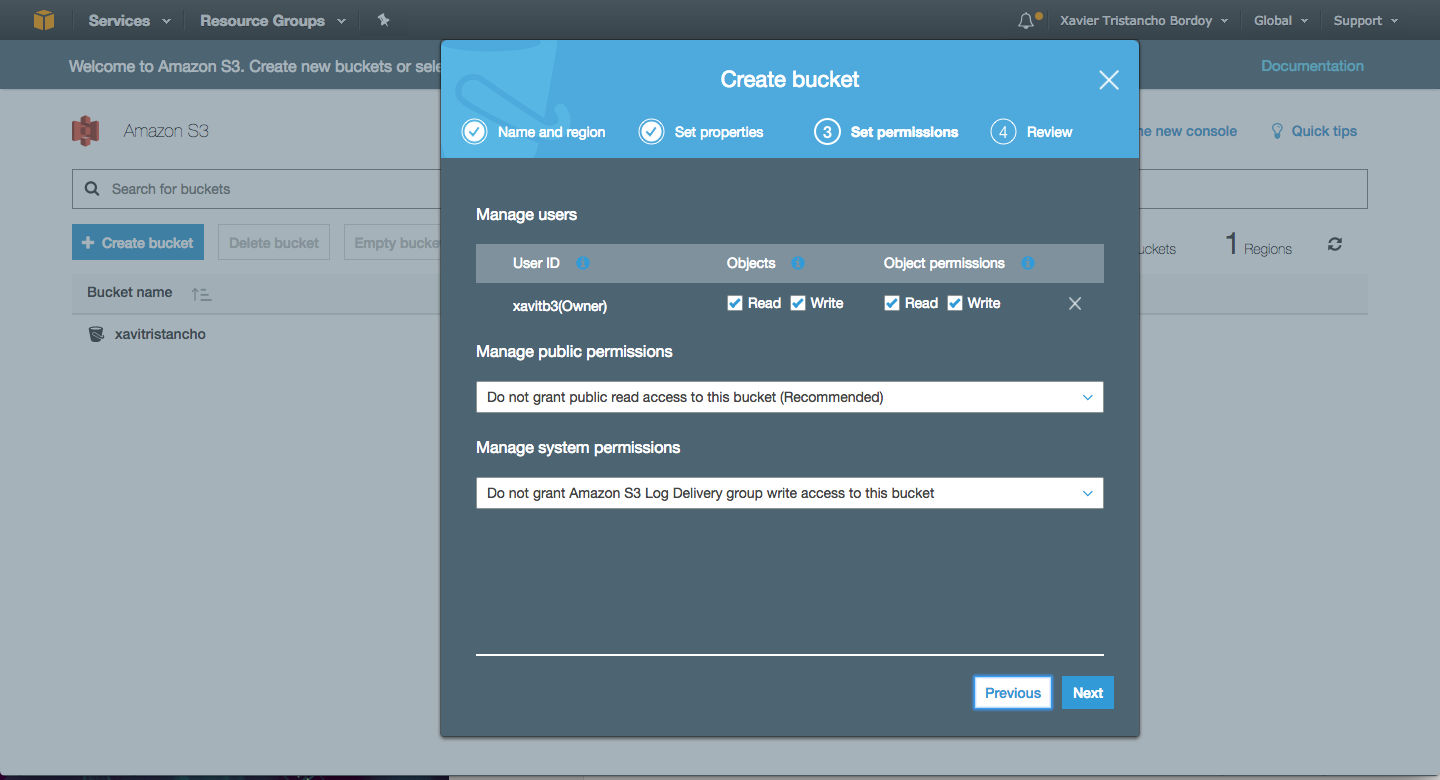
Task: Click the search magnifier icon
Action: pyautogui.click(x=92, y=189)
